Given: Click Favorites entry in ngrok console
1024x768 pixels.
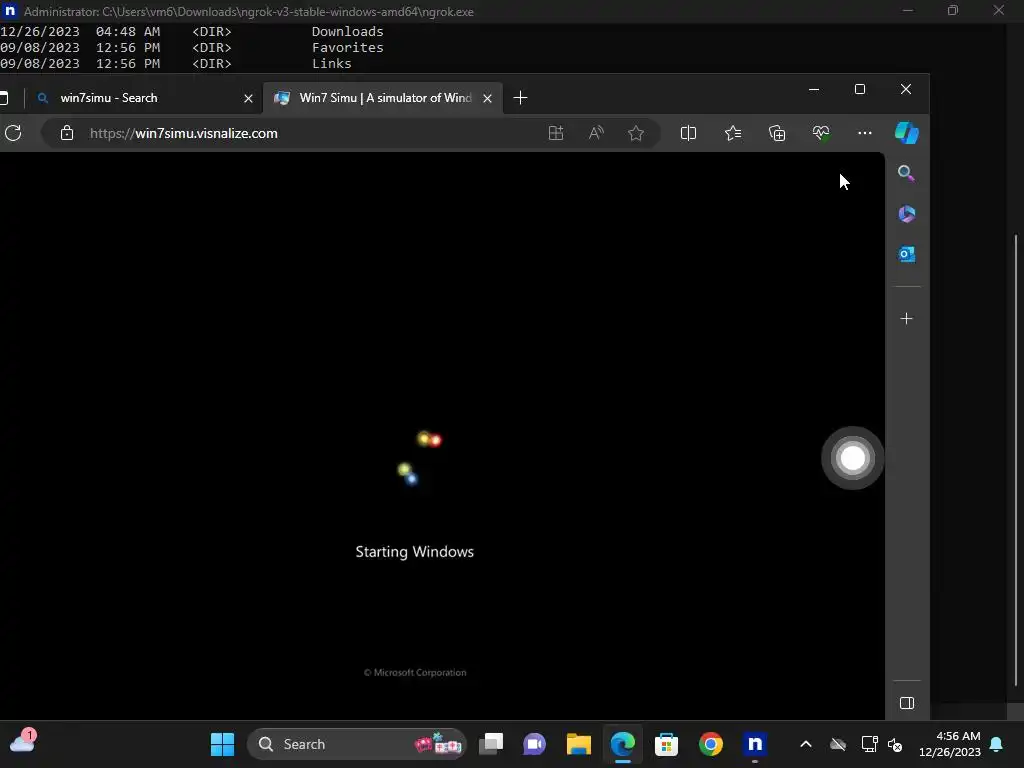Looking at the screenshot, I should point(347,48).
